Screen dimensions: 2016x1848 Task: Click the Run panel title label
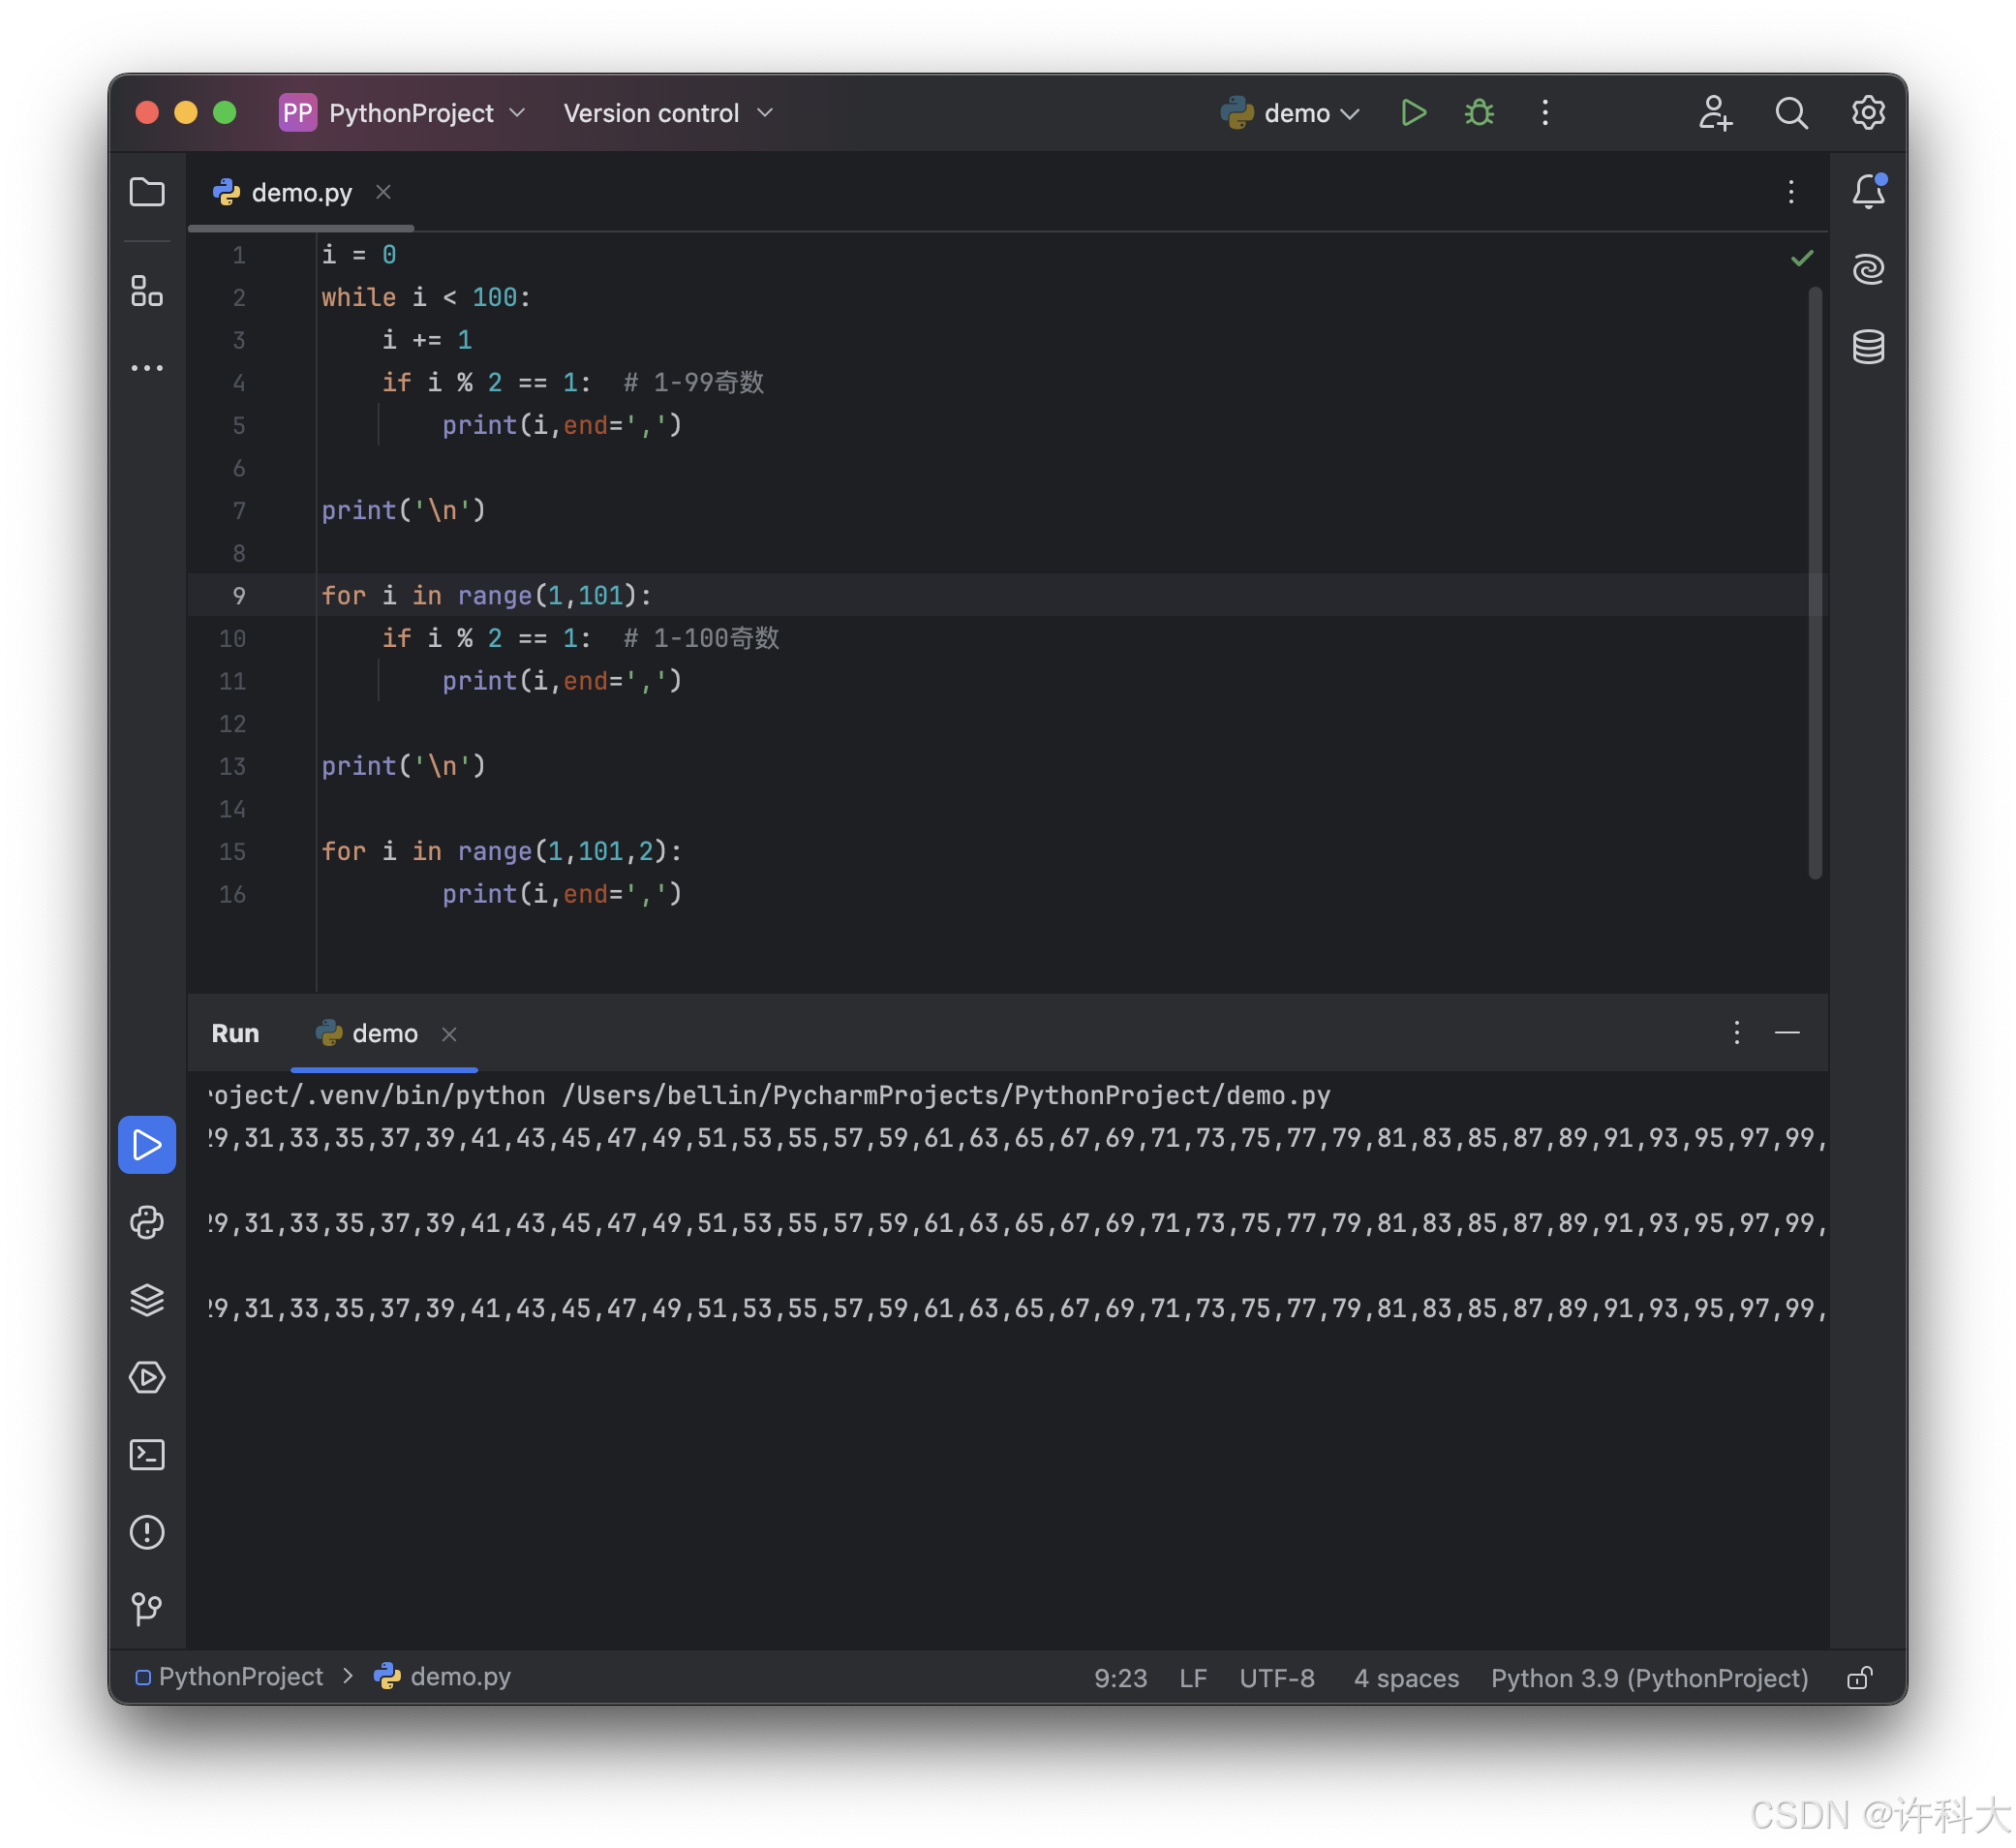[x=235, y=1033]
